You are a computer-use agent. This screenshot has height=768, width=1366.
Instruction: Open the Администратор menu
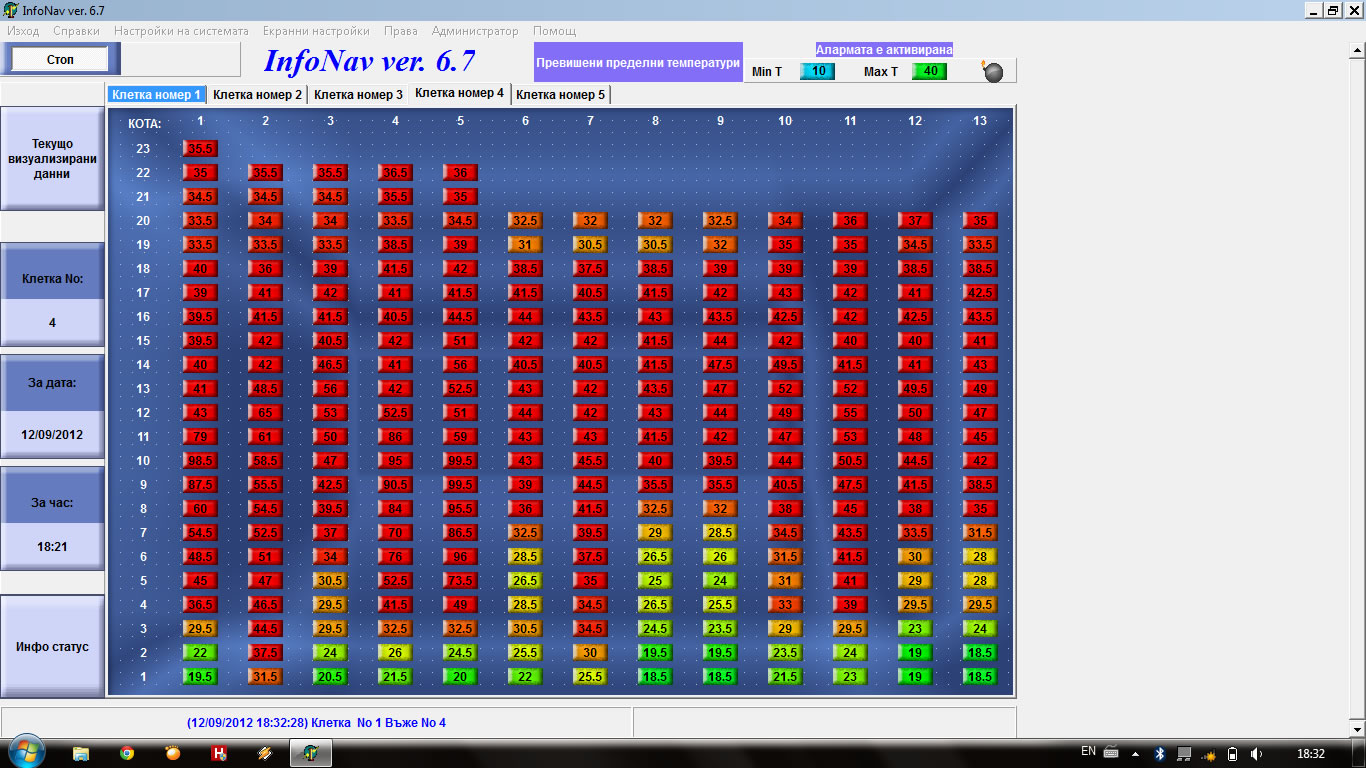(x=475, y=31)
